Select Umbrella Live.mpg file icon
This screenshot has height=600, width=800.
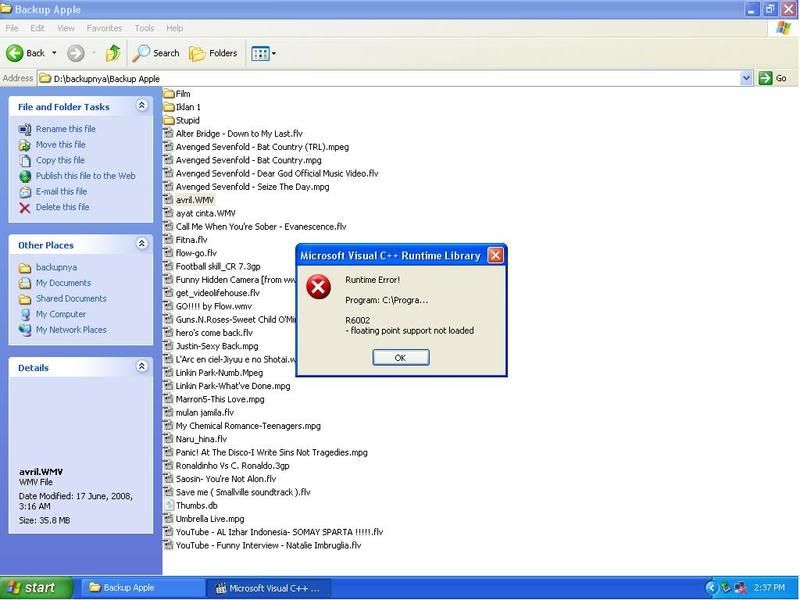(x=168, y=518)
